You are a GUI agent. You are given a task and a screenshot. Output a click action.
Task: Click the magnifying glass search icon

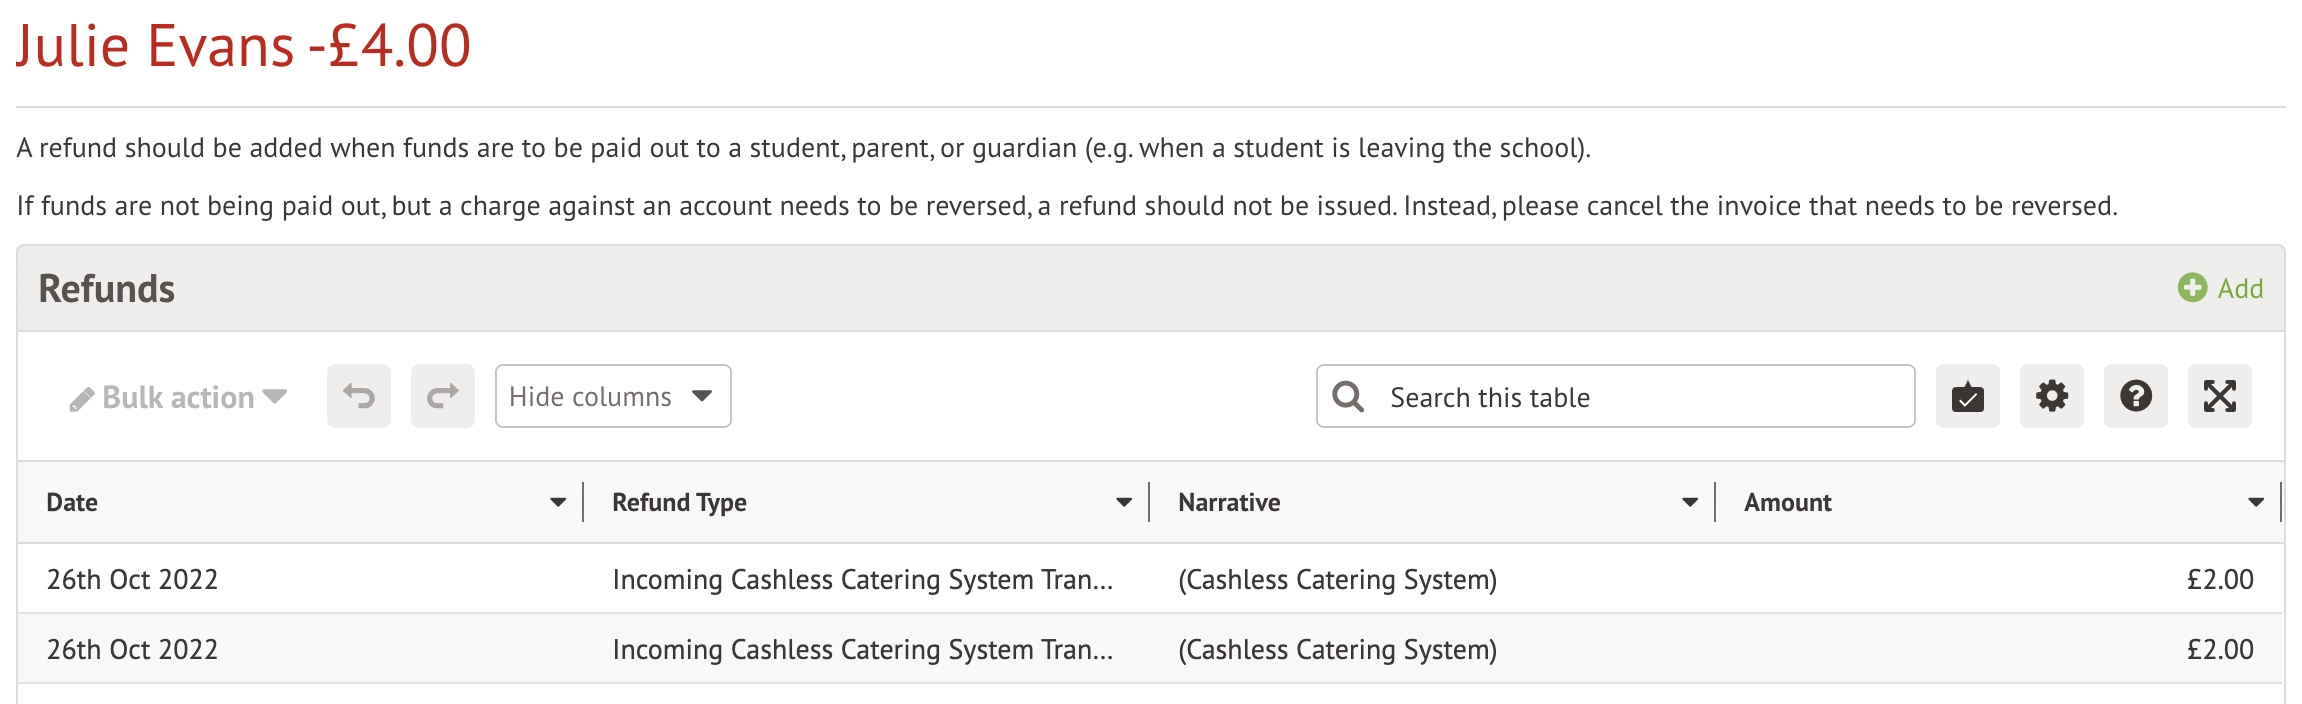[1348, 397]
